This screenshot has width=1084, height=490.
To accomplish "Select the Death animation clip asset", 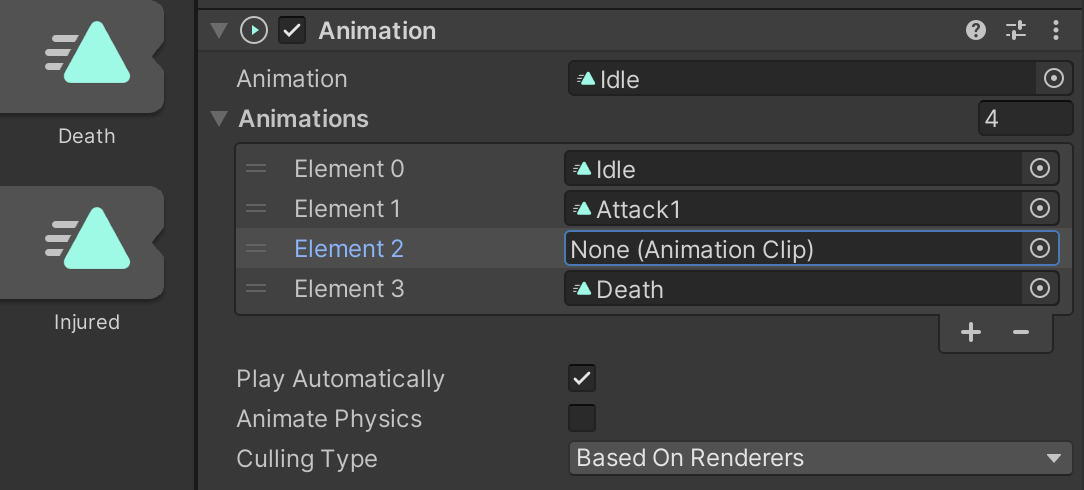I will [x=88, y=62].
